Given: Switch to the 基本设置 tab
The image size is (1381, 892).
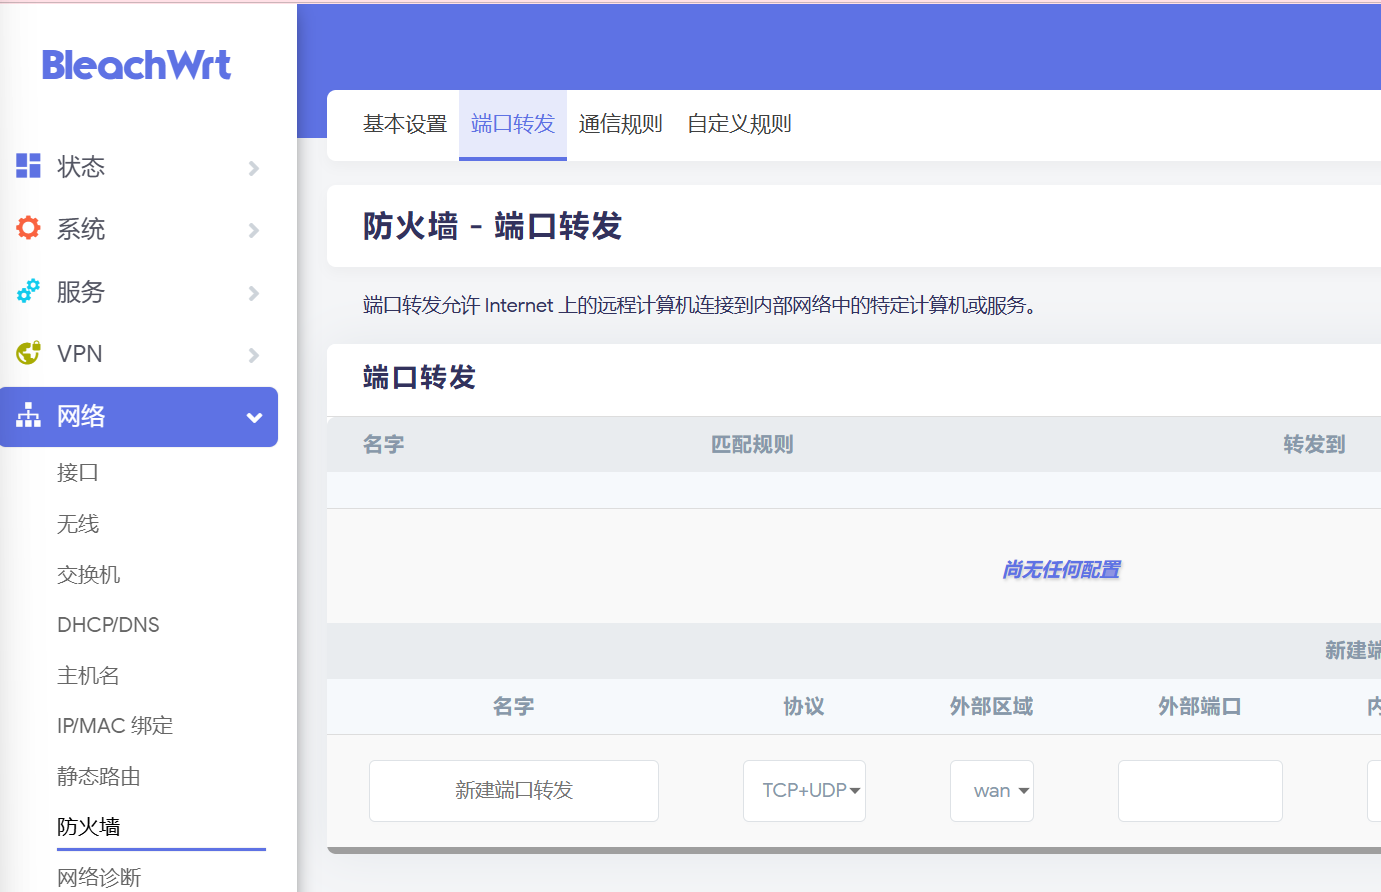Looking at the screenshot, I should pyautogui.click(x=404, y=124).
